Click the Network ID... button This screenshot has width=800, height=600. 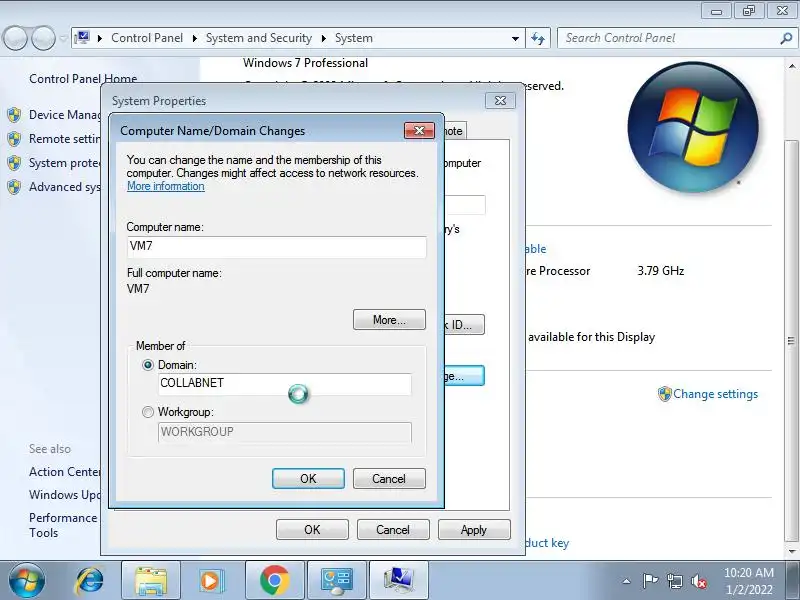(x=464, y=324)
